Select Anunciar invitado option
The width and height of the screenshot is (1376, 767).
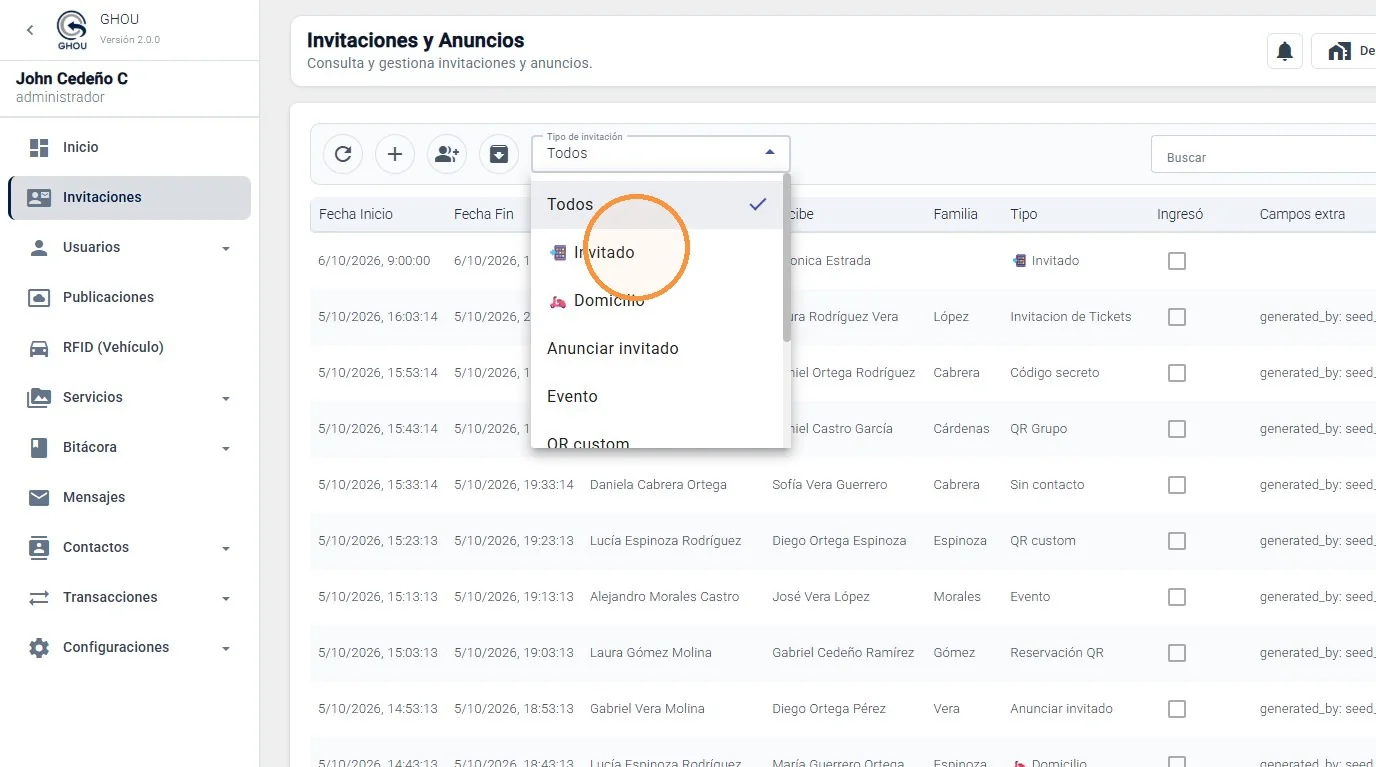[657, 348]
